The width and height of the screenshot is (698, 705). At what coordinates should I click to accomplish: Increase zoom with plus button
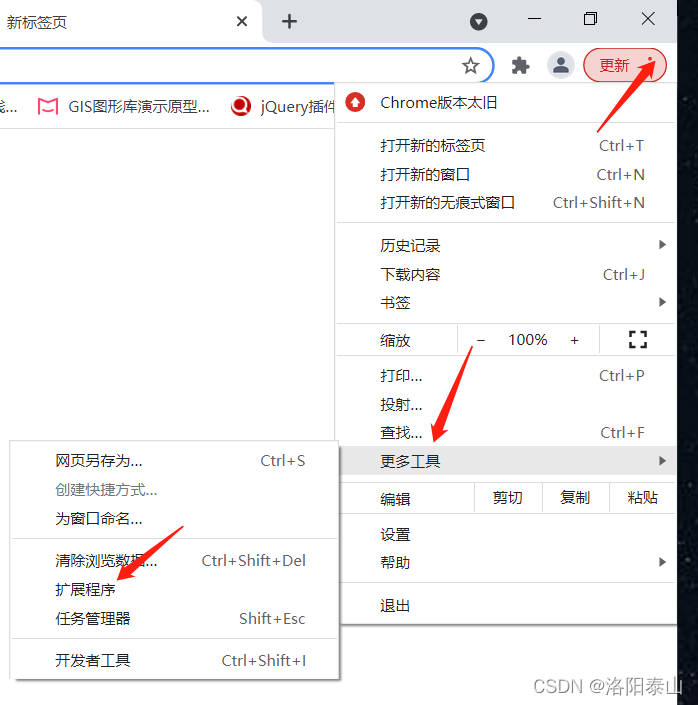pyautogui.click(x=574, y=340)
